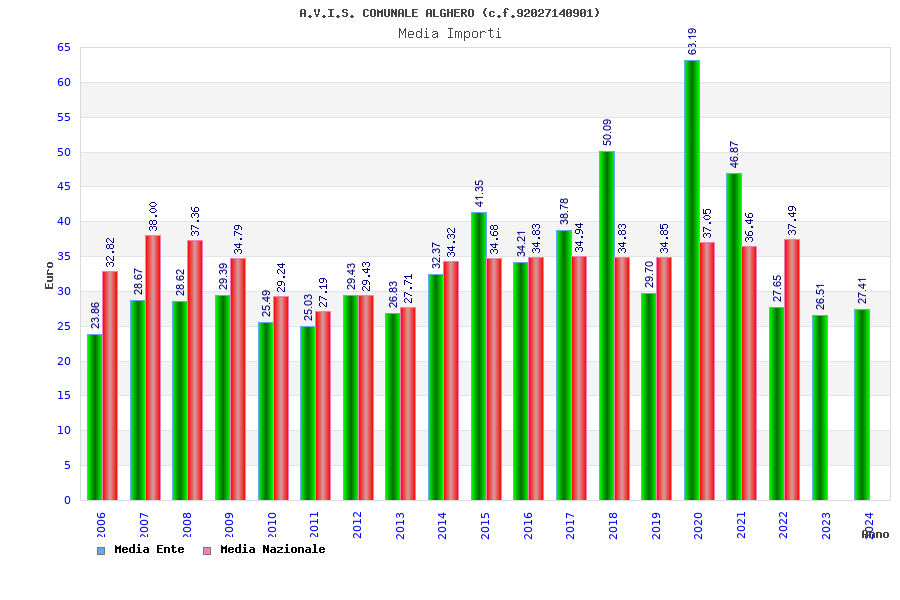Click the value label 23.86
900x600 pixels.
click(x=95, y=315)
